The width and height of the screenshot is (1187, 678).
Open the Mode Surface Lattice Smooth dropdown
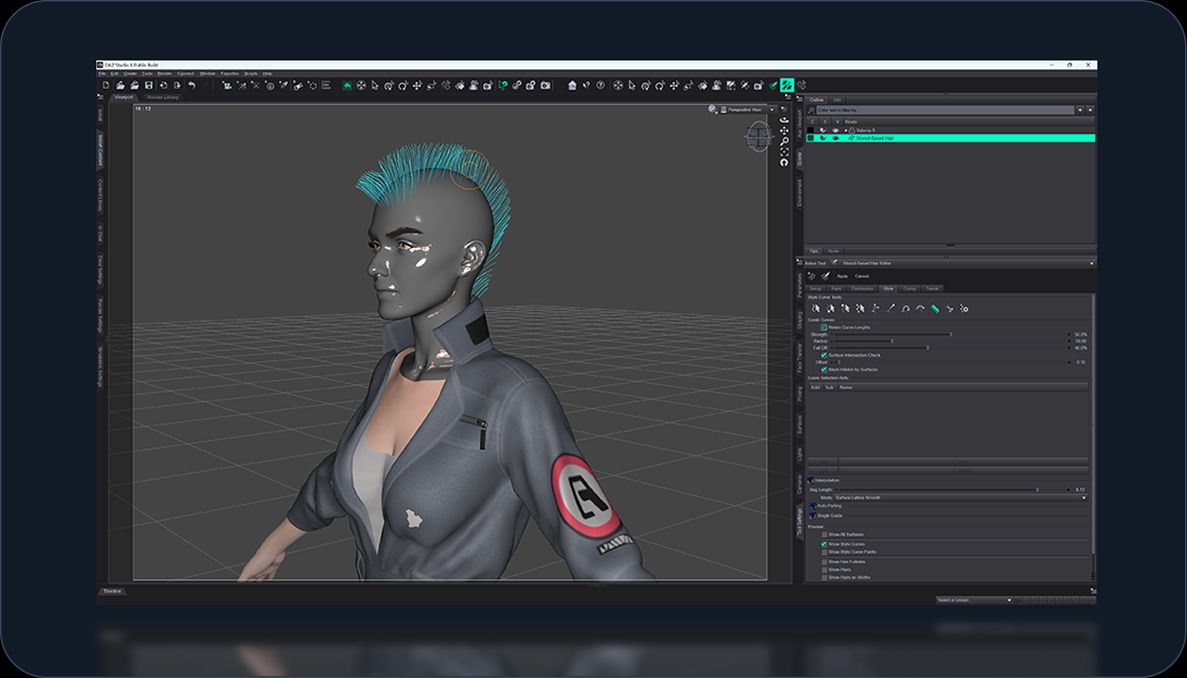(x=960, y=498)
